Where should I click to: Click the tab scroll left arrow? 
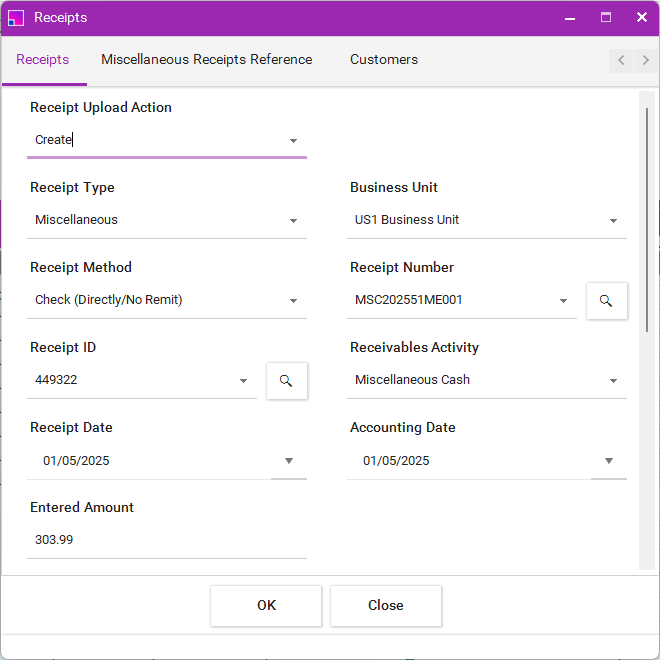621,60
